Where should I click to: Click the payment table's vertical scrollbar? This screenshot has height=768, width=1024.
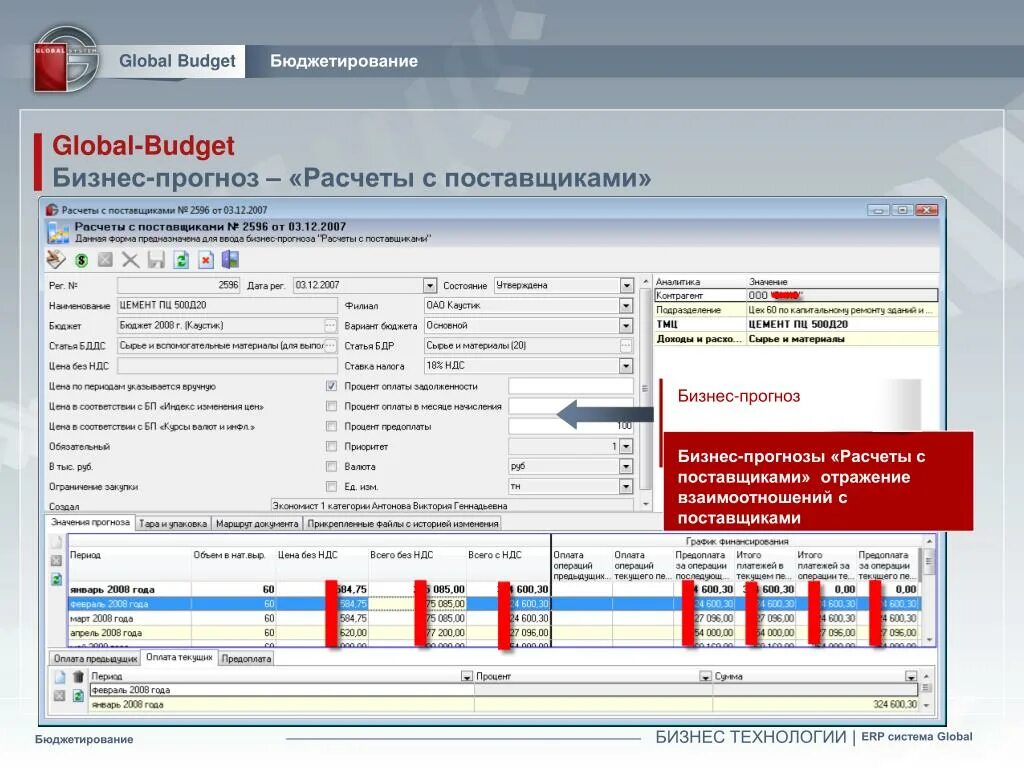[x=926, y=690]
